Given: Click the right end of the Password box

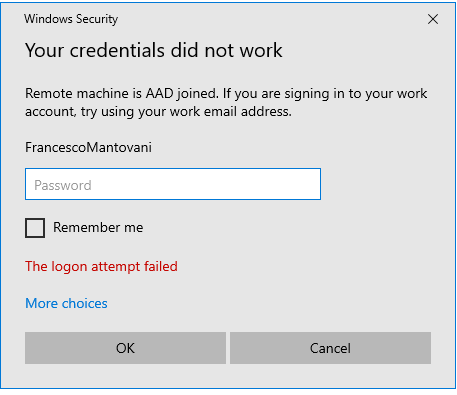Looking at the screenshot, I should coord(310,184).
